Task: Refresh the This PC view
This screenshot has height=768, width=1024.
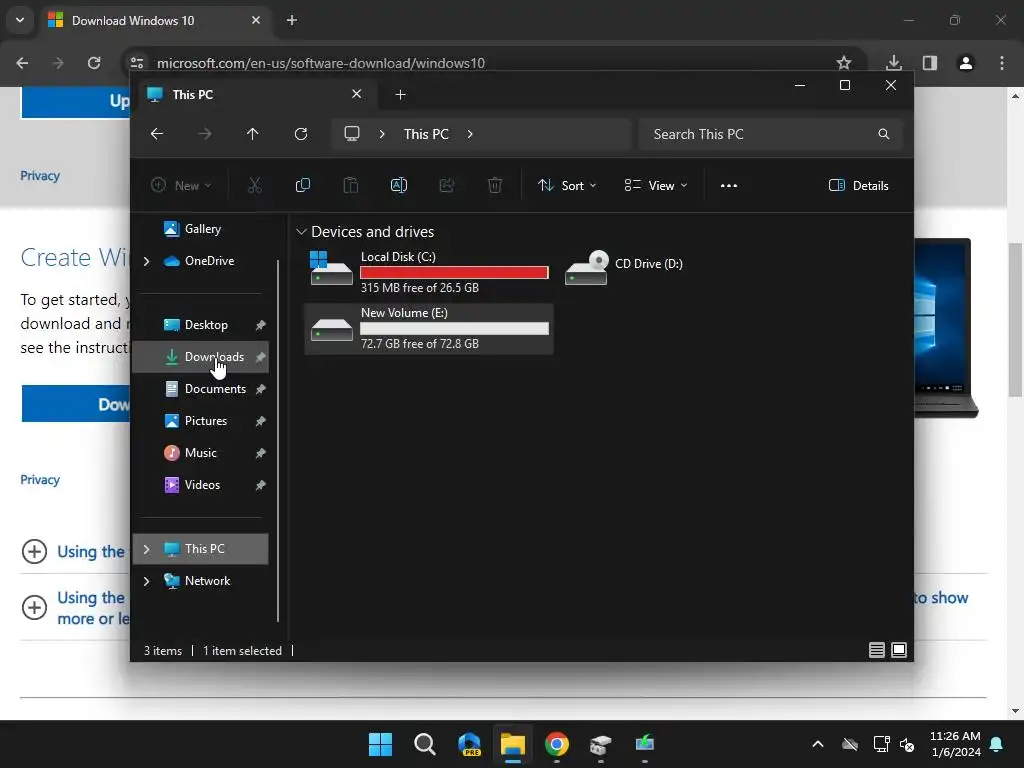Action: click(x=300, y=134)
